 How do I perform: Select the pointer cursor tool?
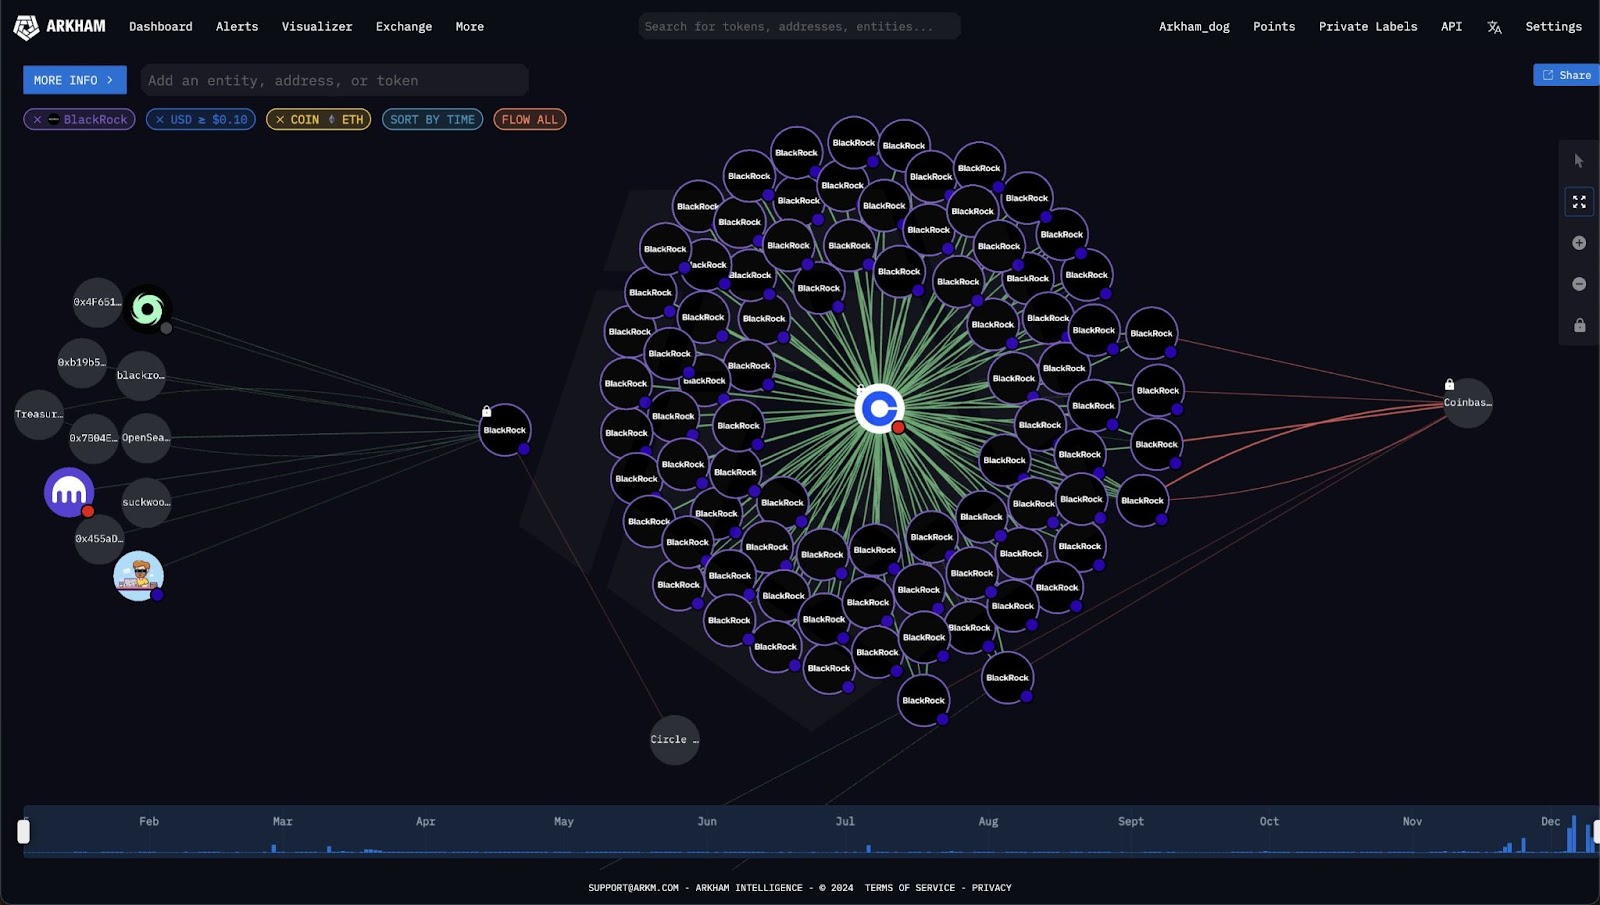[1579, 161]
